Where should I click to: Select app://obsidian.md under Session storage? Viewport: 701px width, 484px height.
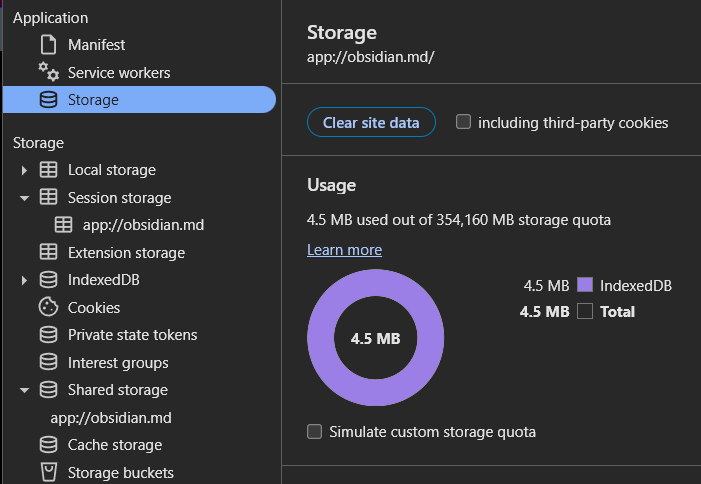143,225
